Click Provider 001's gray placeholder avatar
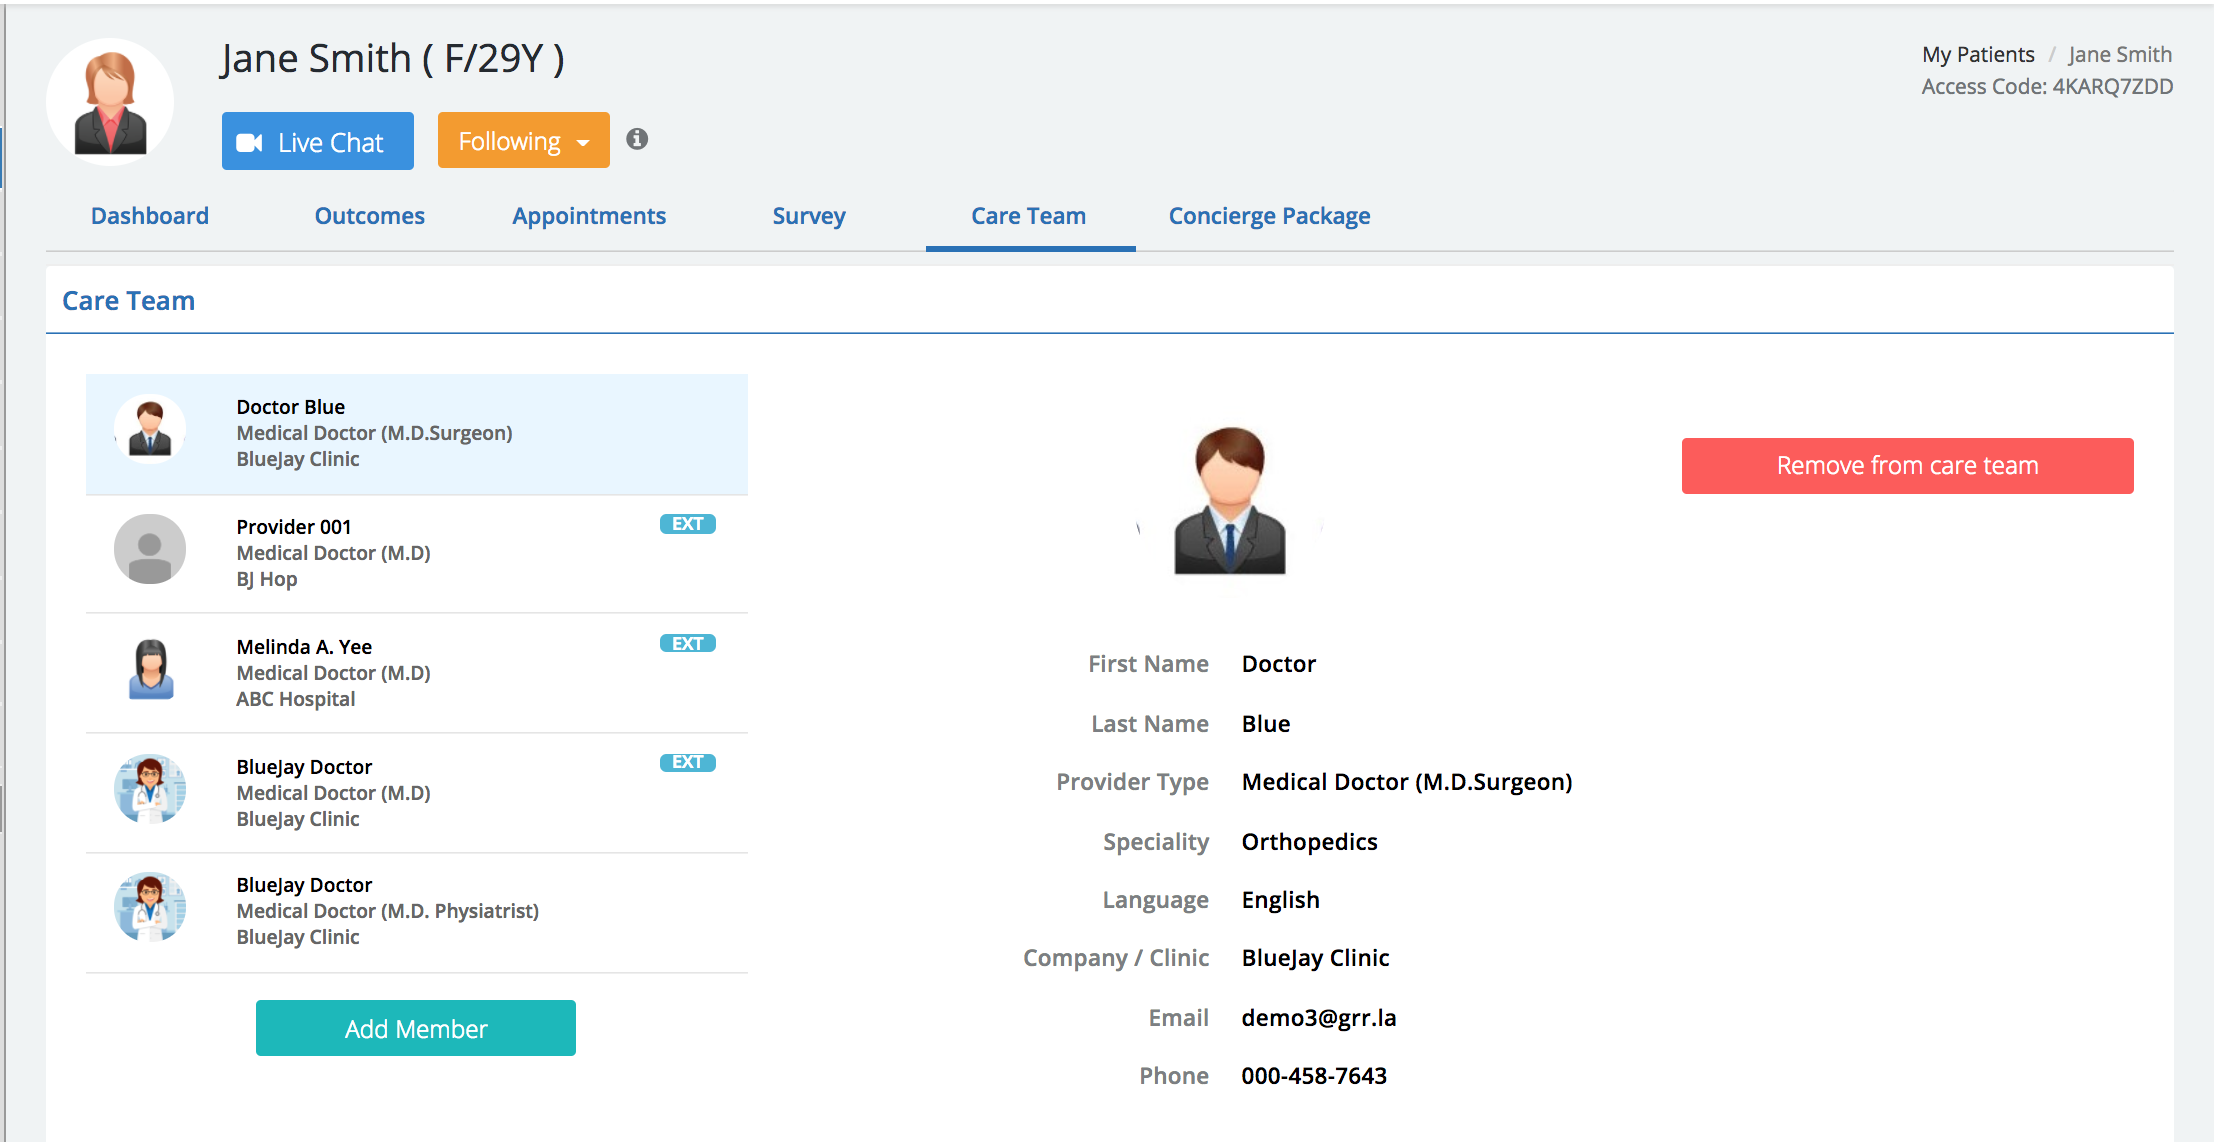2214x1142 pixels. [150, 550]
